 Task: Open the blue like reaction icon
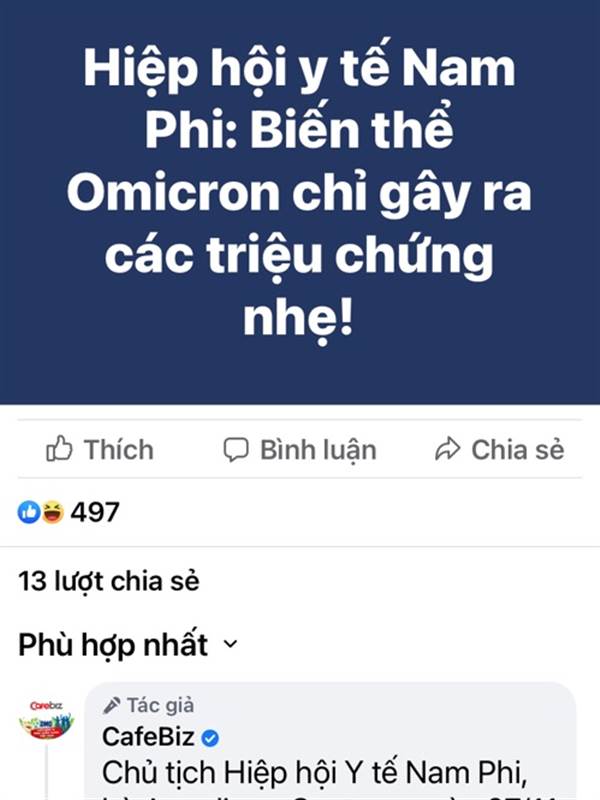(x=29, y=512)
